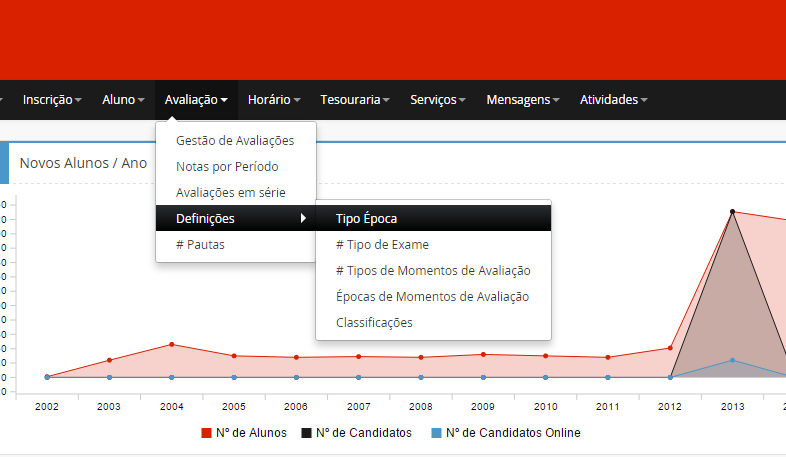This screenshot has height=457, width=786.
Task: Open the Classificações submenu item
Action: tap(374, 323)
